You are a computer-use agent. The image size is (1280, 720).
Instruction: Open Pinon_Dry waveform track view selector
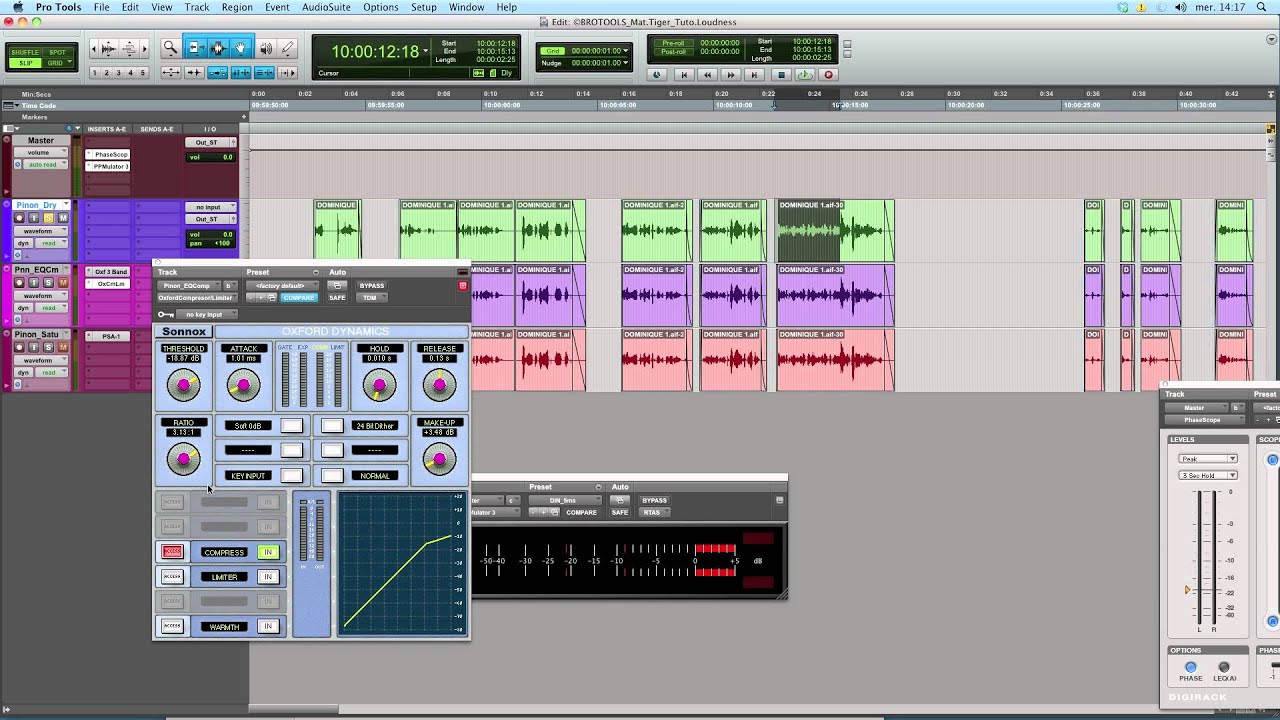(42, 231)
